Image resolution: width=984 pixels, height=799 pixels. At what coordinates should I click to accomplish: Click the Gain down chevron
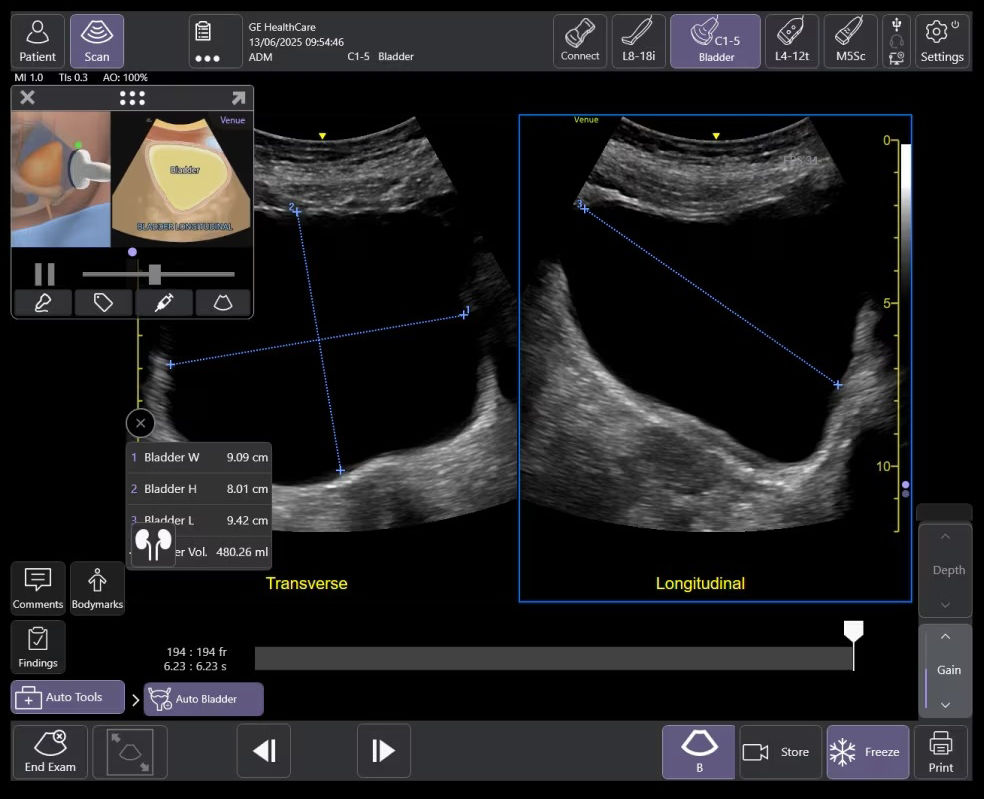click(946, 705)
